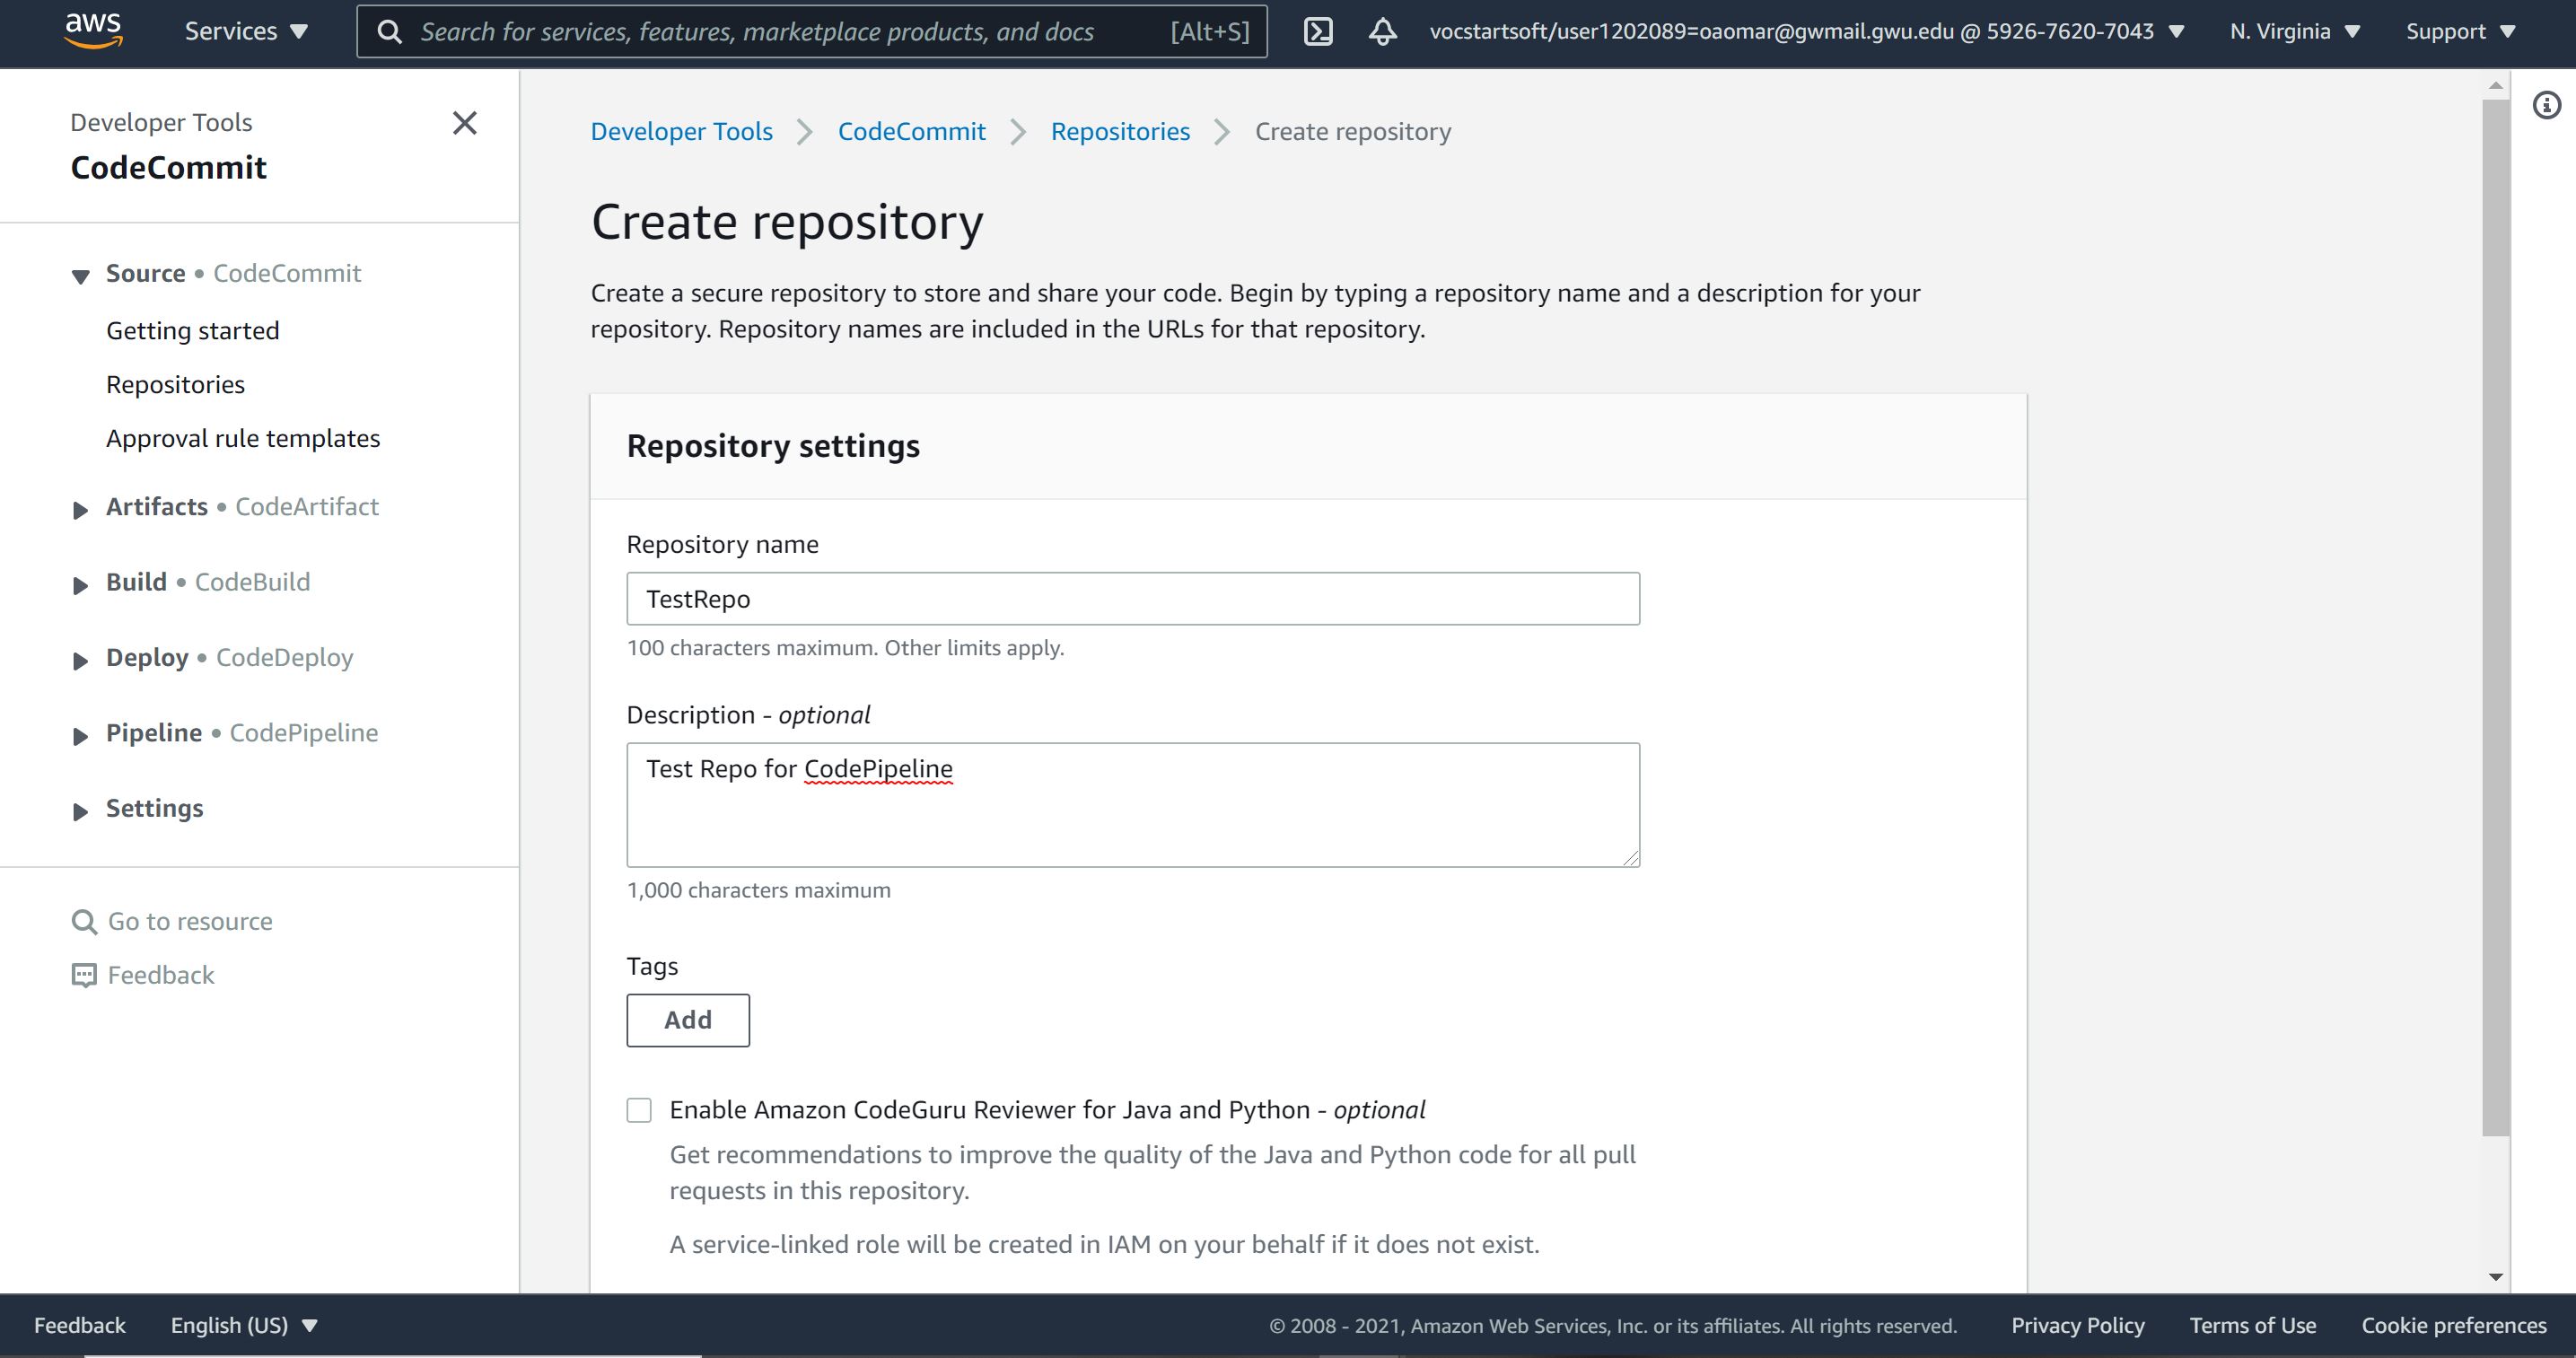Click CodeCommit breadcrumb link
The width and height of the screenshot is (2576, 1358).
pyautogui.click(x=911, y=132)
